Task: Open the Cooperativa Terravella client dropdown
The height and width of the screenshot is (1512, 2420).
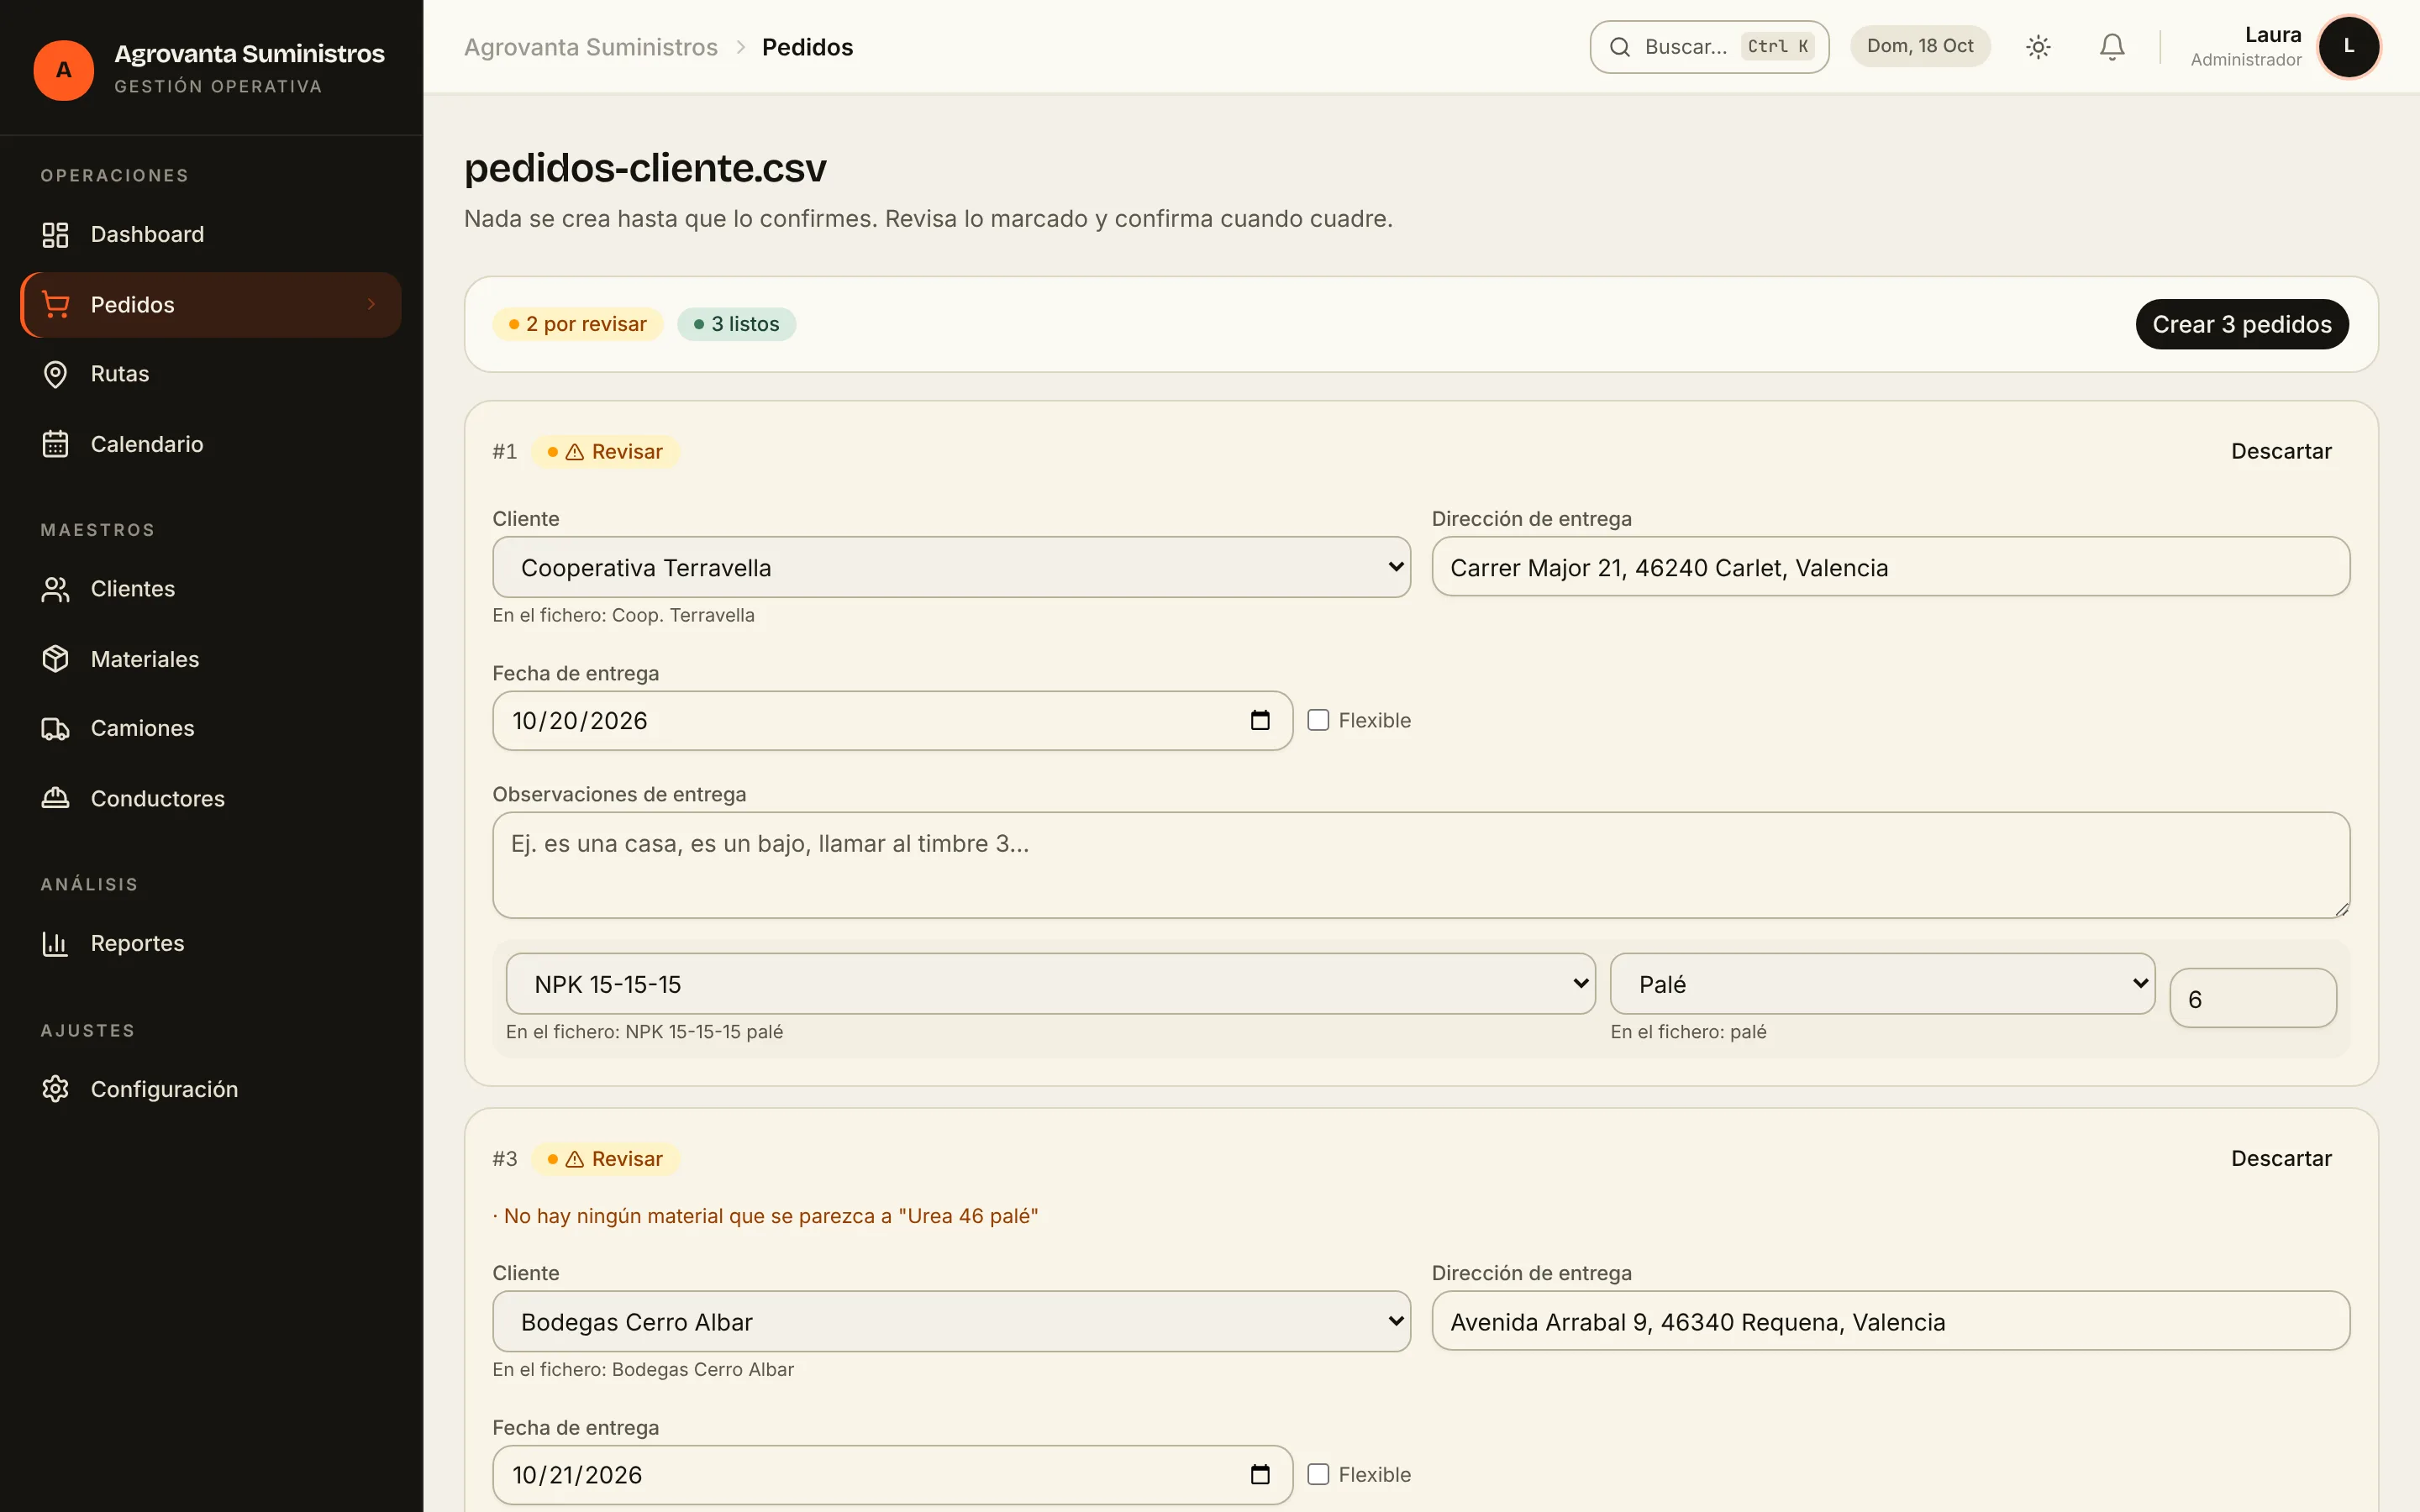Action: pyautogui.click(x=951, y=567)
